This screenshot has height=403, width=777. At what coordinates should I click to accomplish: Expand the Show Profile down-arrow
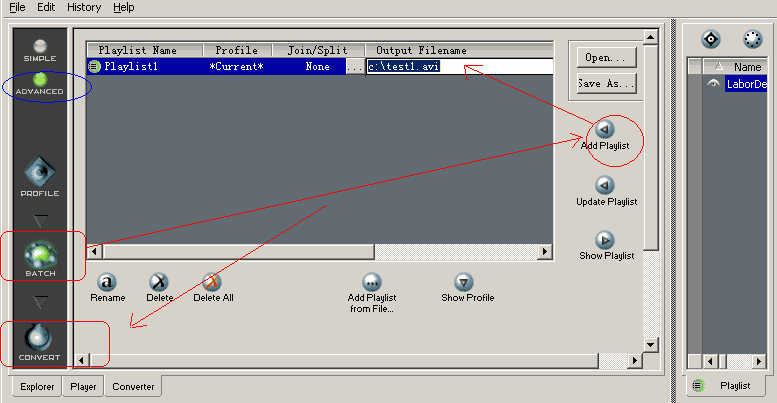(463, 282)
